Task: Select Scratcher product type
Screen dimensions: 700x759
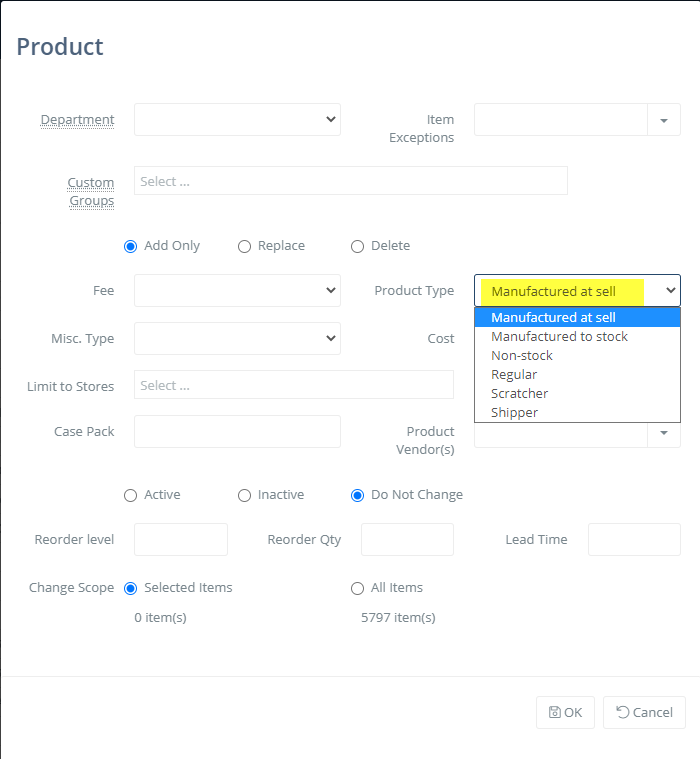Action: coord(578,394)
